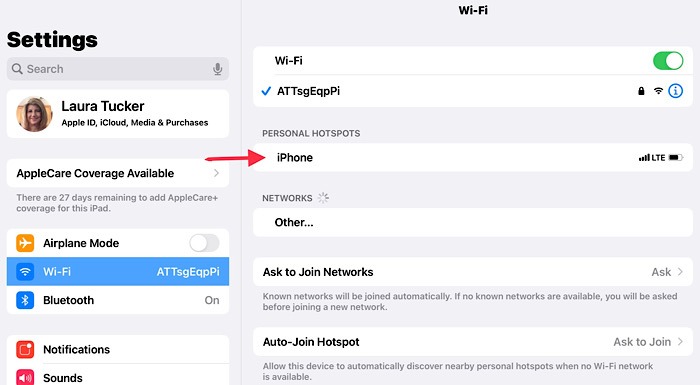Click the blue checkmark next to ATTsgEqpPi
700x385 pixels.
click(266, 91)
